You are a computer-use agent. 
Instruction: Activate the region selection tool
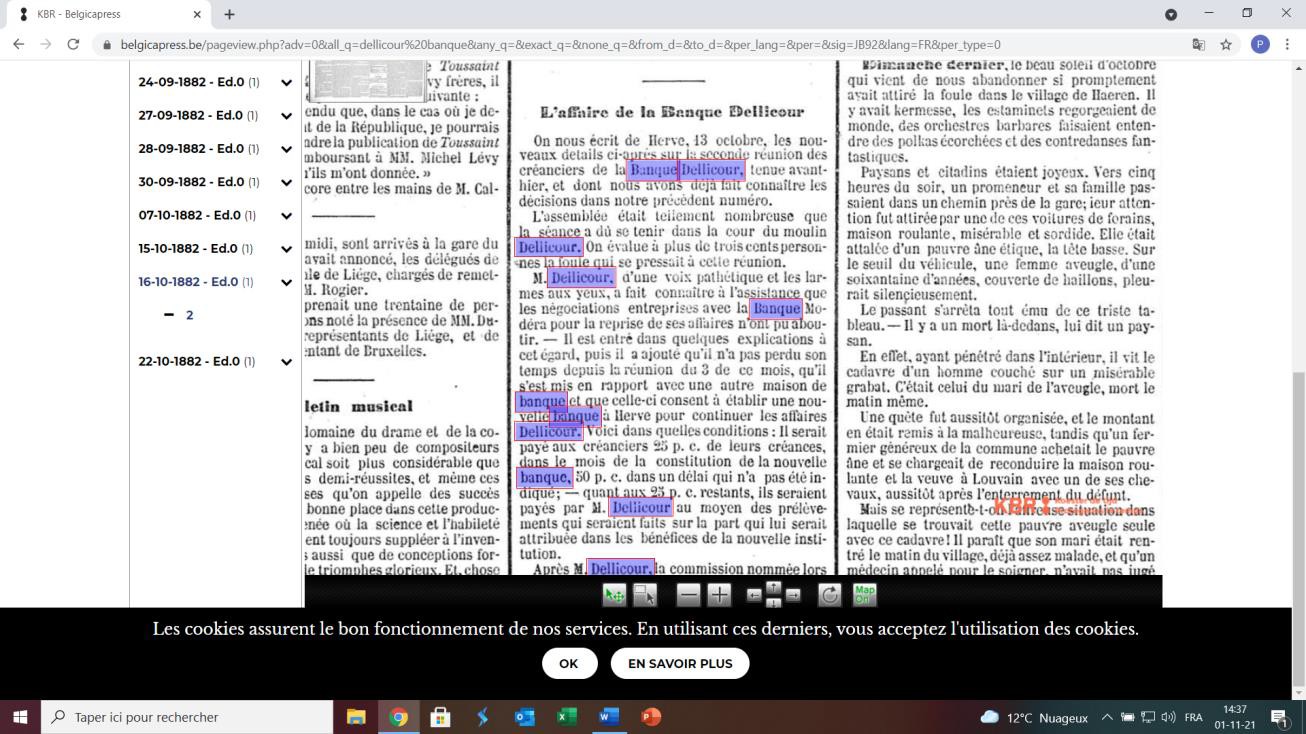click(645, 595)
